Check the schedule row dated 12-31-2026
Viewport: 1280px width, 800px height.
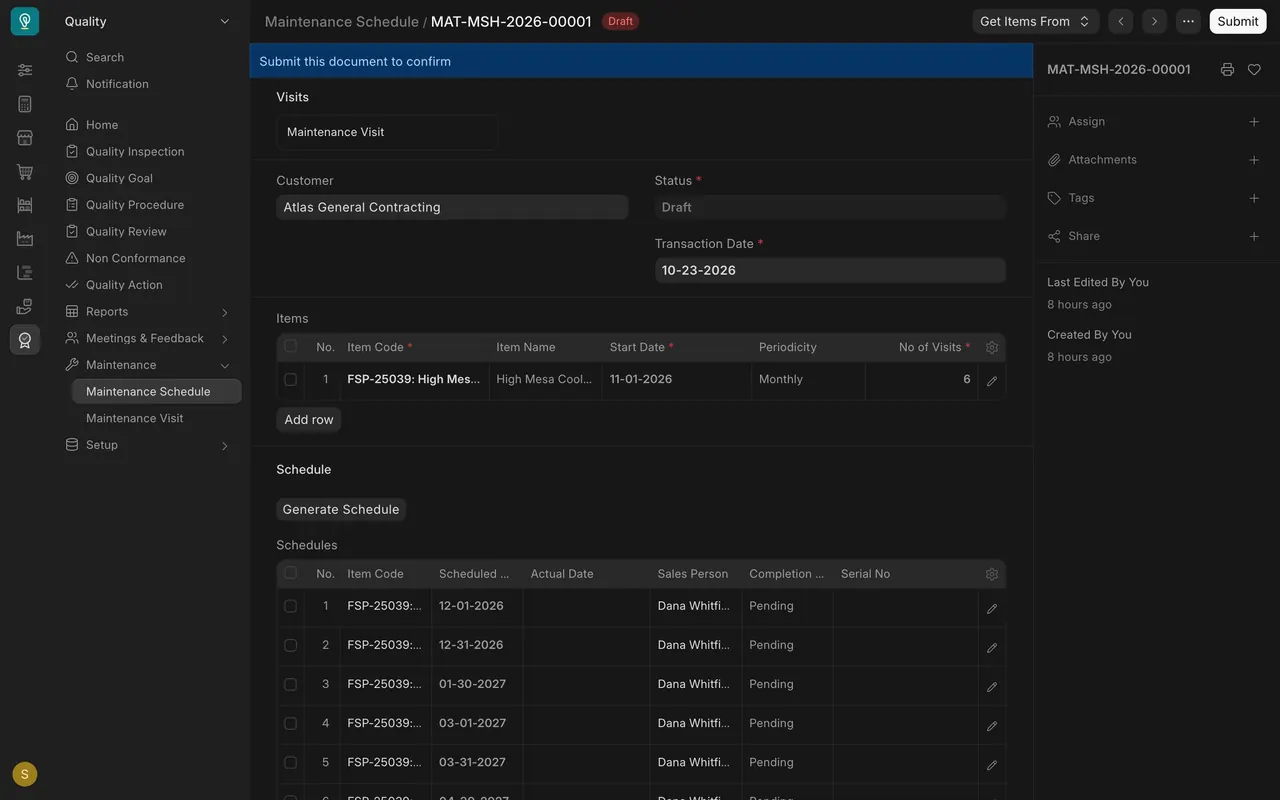[291, 645]
